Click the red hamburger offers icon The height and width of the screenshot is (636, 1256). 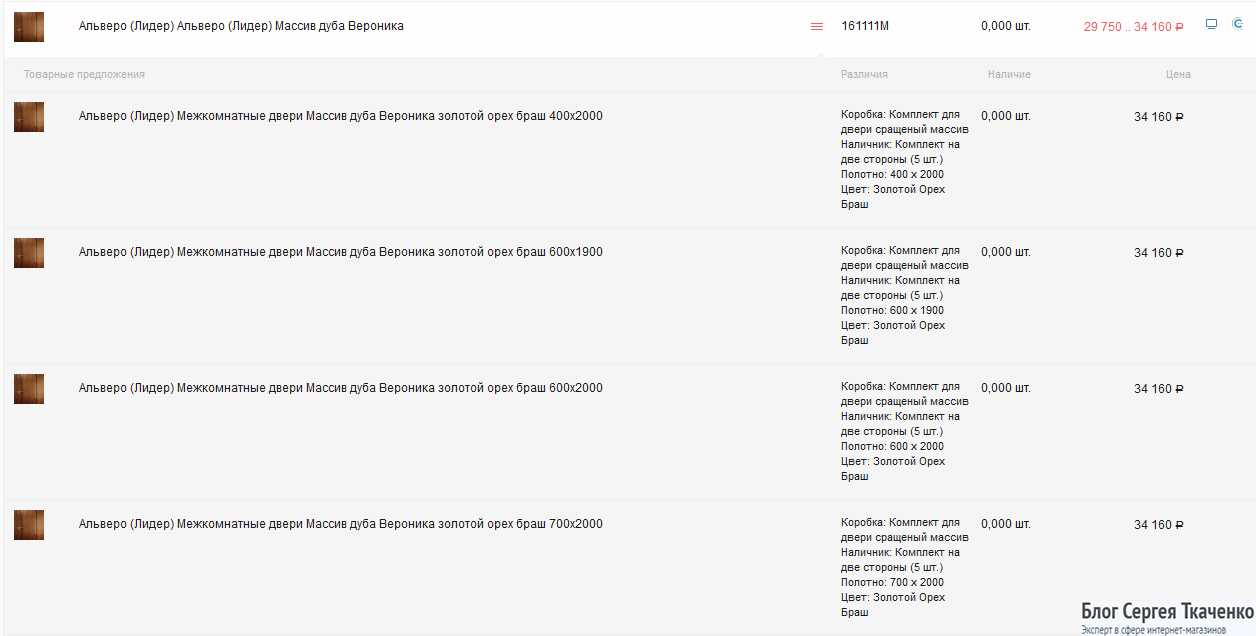(817, 26)
